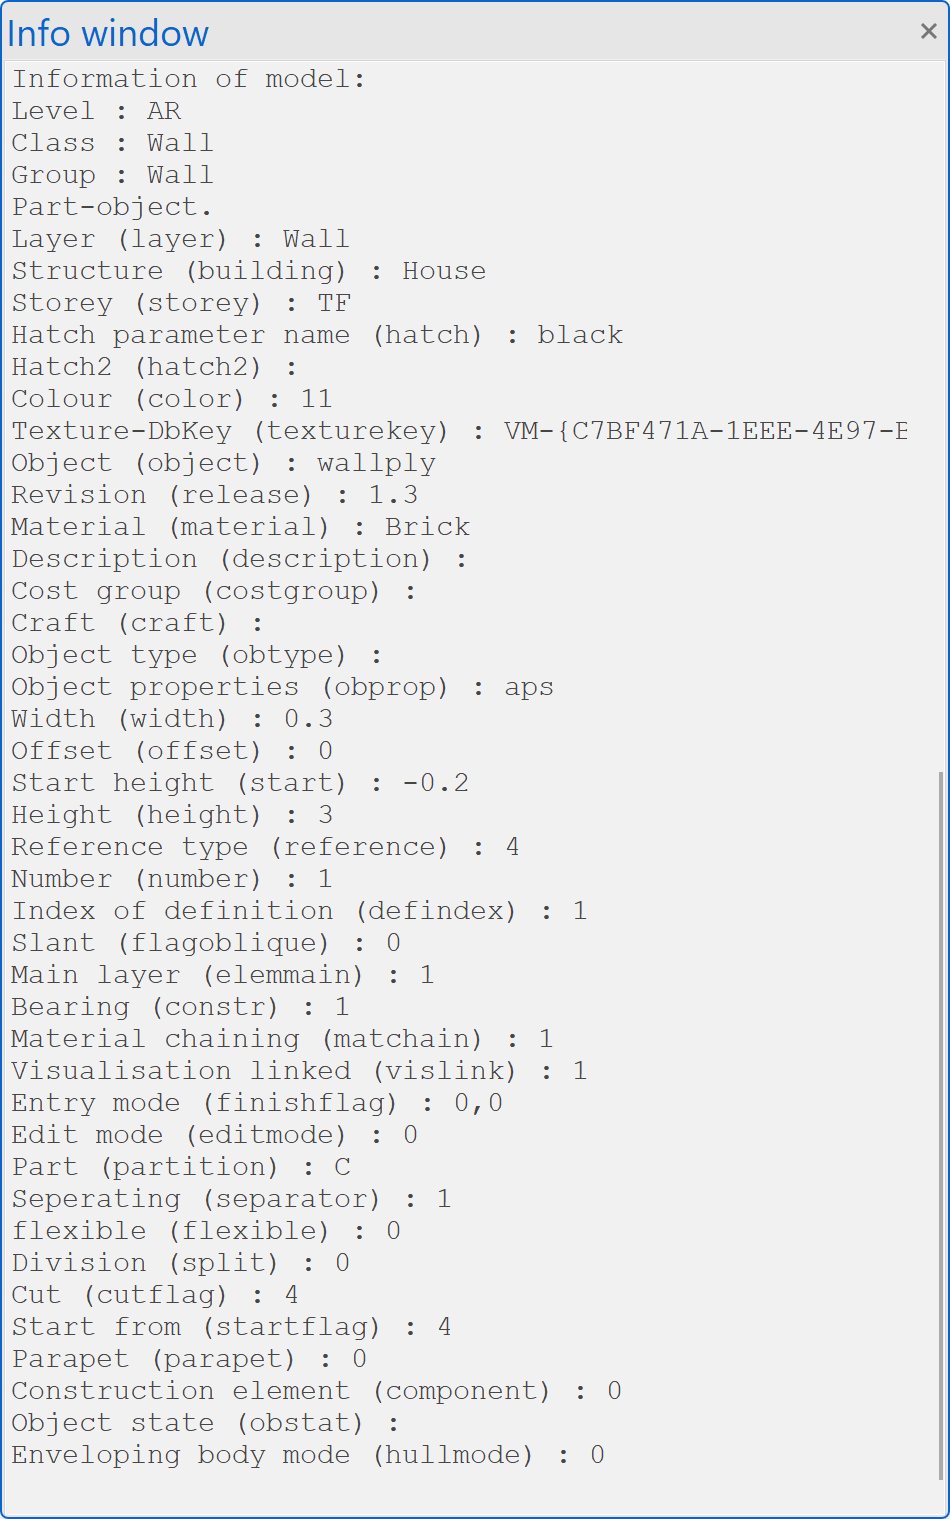The image size is (950, 1519).
Task: Close the Info window
Action: (x=928, y=32)
